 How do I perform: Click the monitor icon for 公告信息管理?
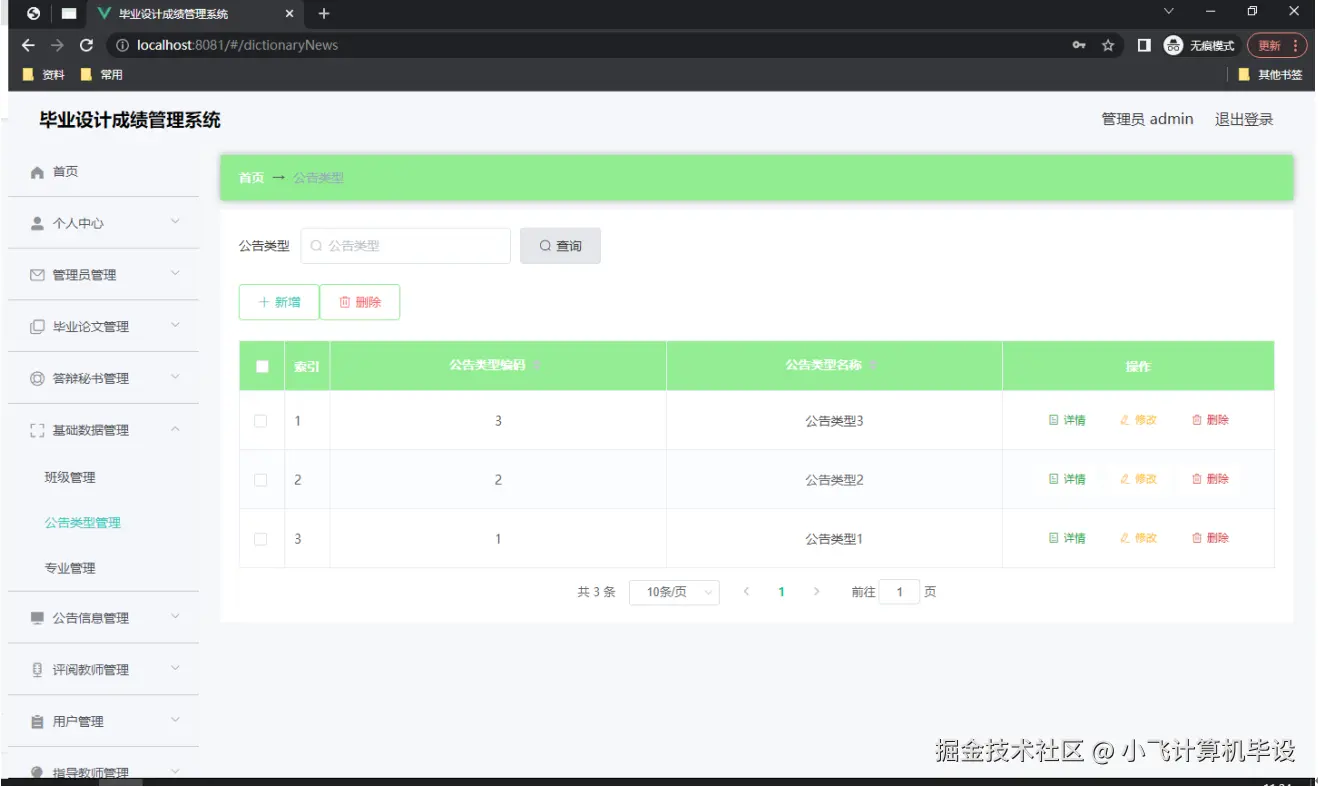37,618
